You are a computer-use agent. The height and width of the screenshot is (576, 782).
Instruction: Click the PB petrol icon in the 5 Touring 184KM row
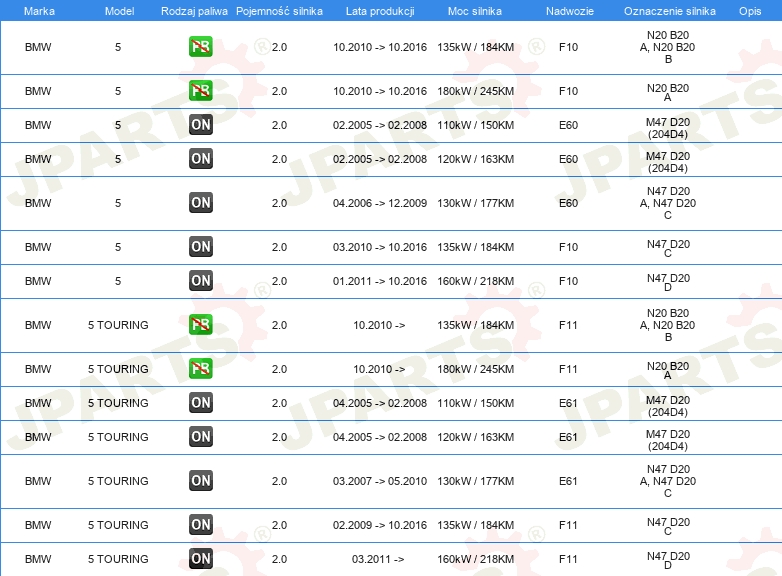tap(200, 325)
